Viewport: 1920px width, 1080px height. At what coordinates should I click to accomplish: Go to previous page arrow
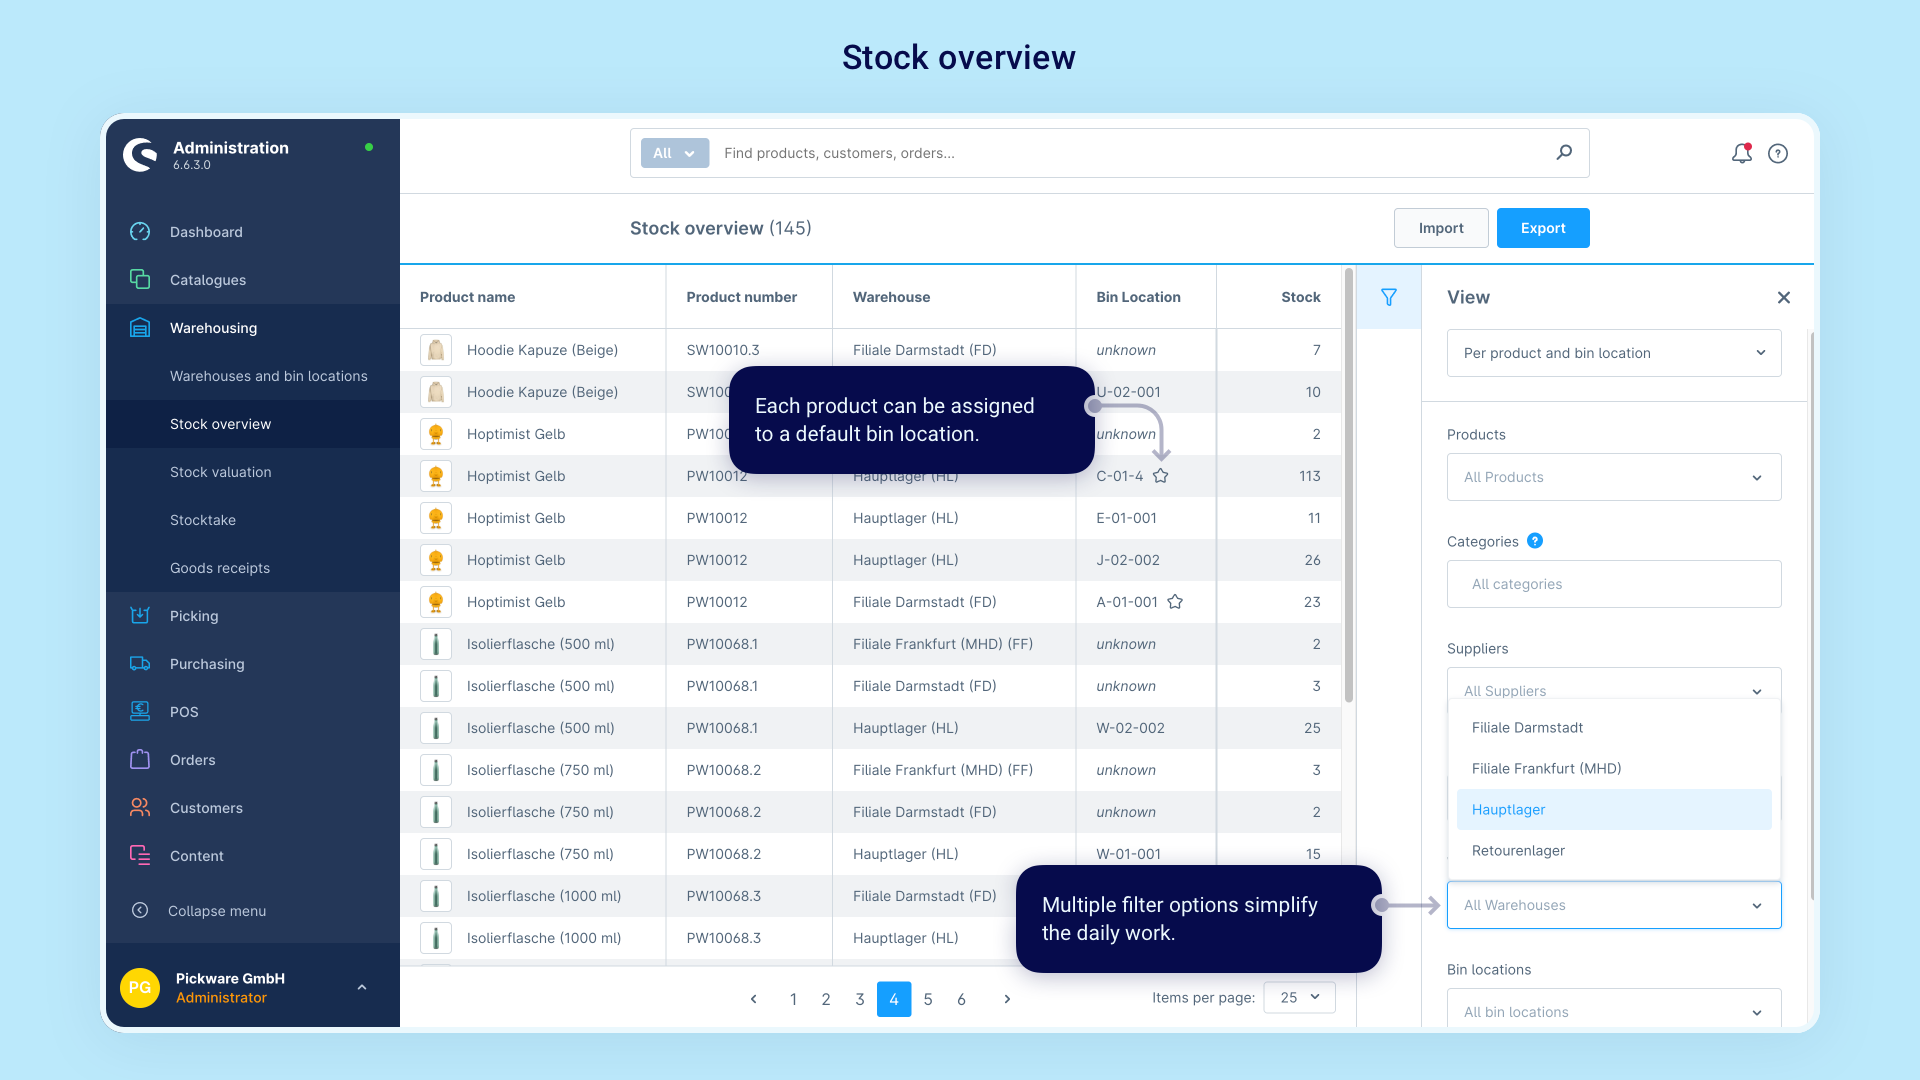coord(754,999)
